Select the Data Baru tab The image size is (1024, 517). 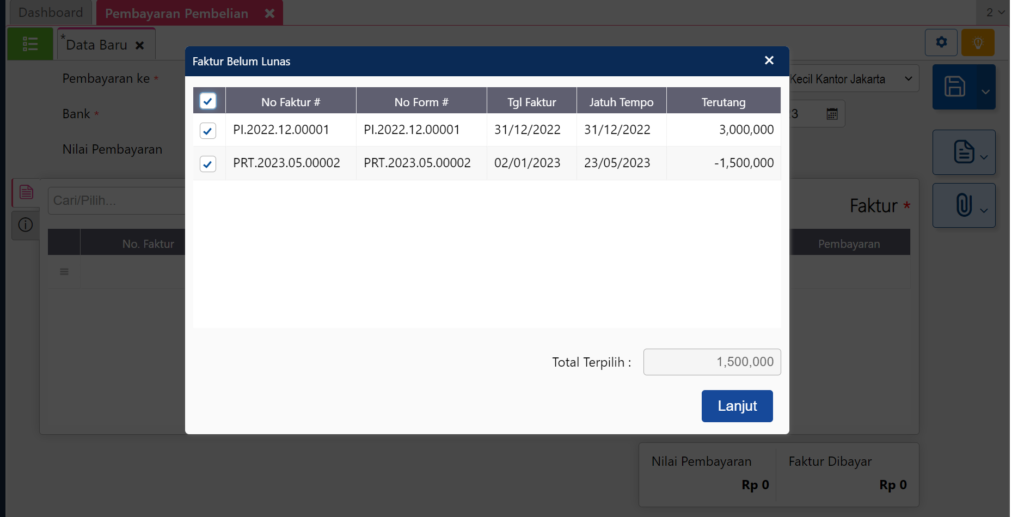point(97,45)
